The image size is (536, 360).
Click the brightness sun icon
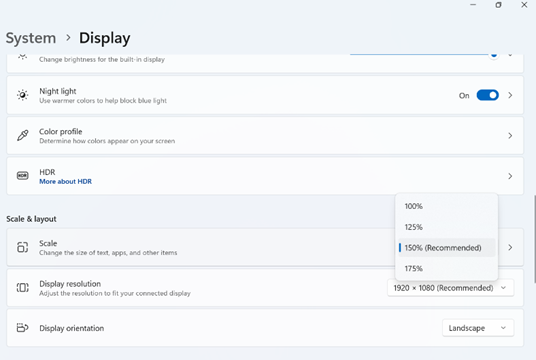(x=23, y=56)
